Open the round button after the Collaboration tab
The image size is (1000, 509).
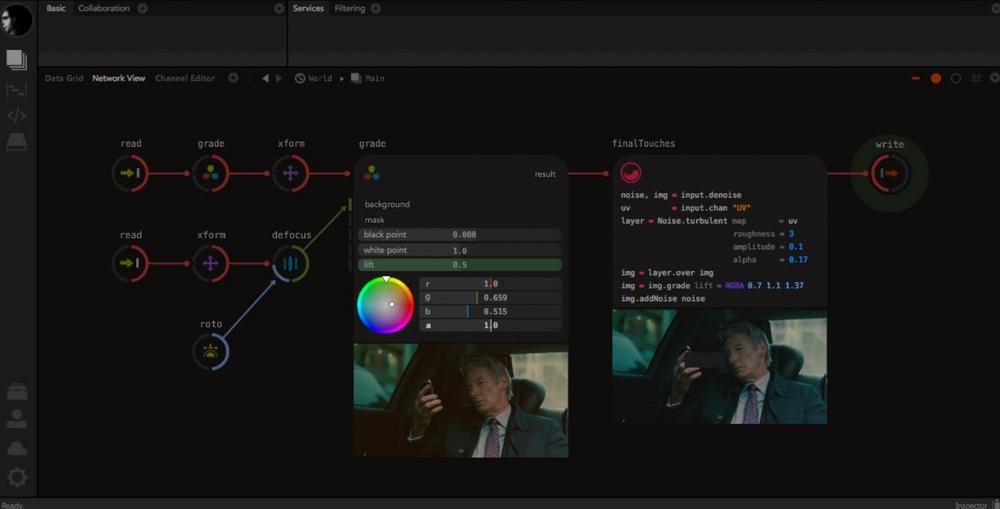(x=143, y=8)
